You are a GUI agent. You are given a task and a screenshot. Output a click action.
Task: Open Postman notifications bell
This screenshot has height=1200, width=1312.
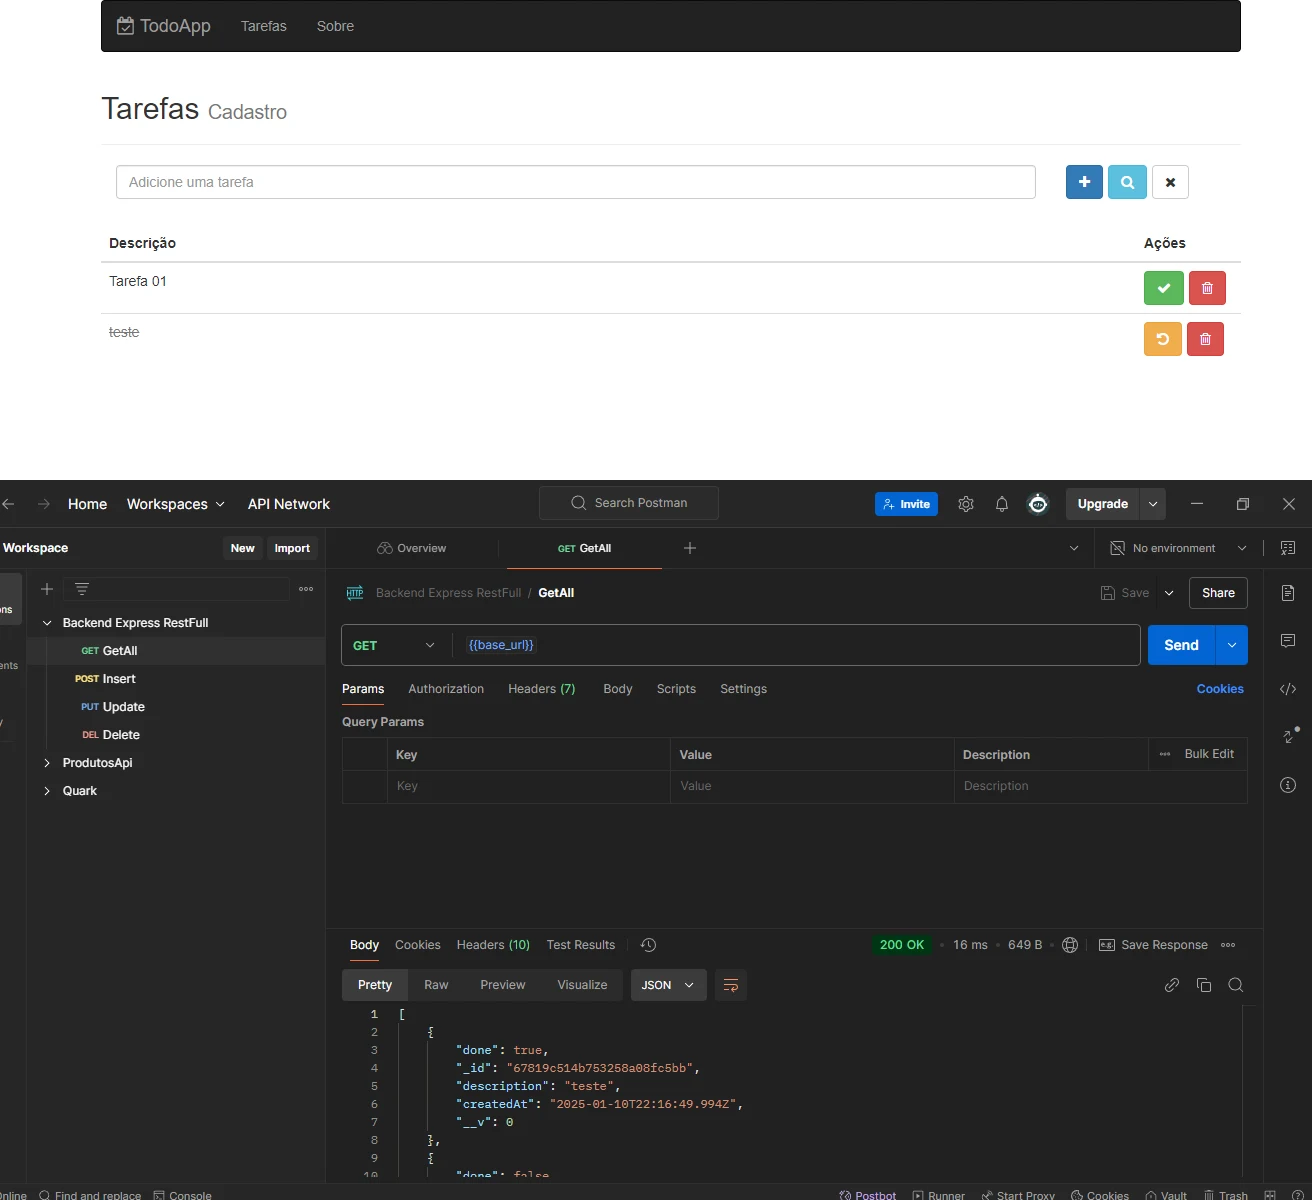click(1001, 504)
